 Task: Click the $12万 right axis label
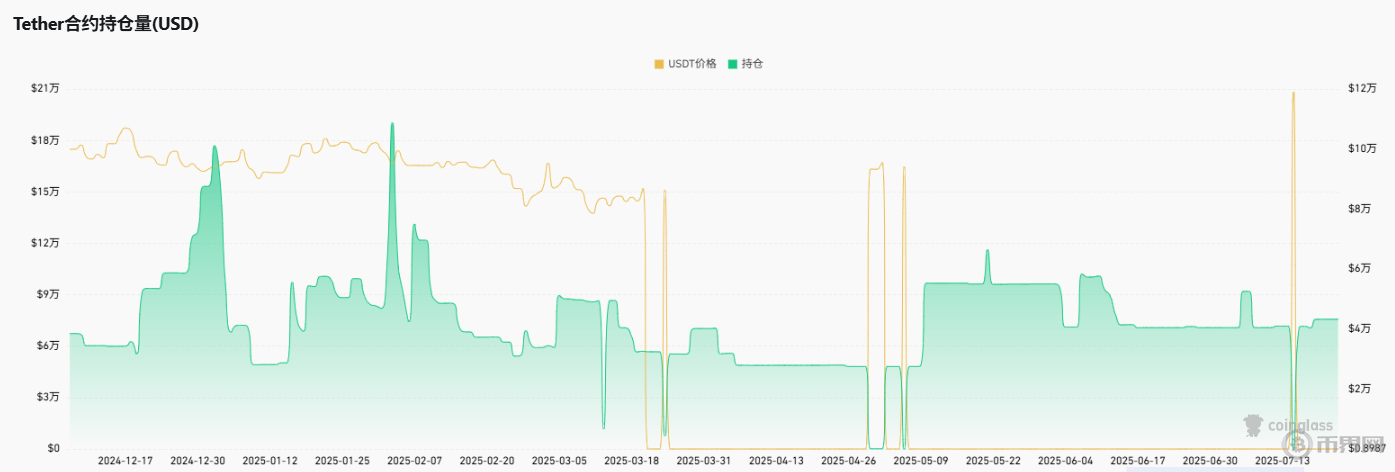[x=1362, y=89]
